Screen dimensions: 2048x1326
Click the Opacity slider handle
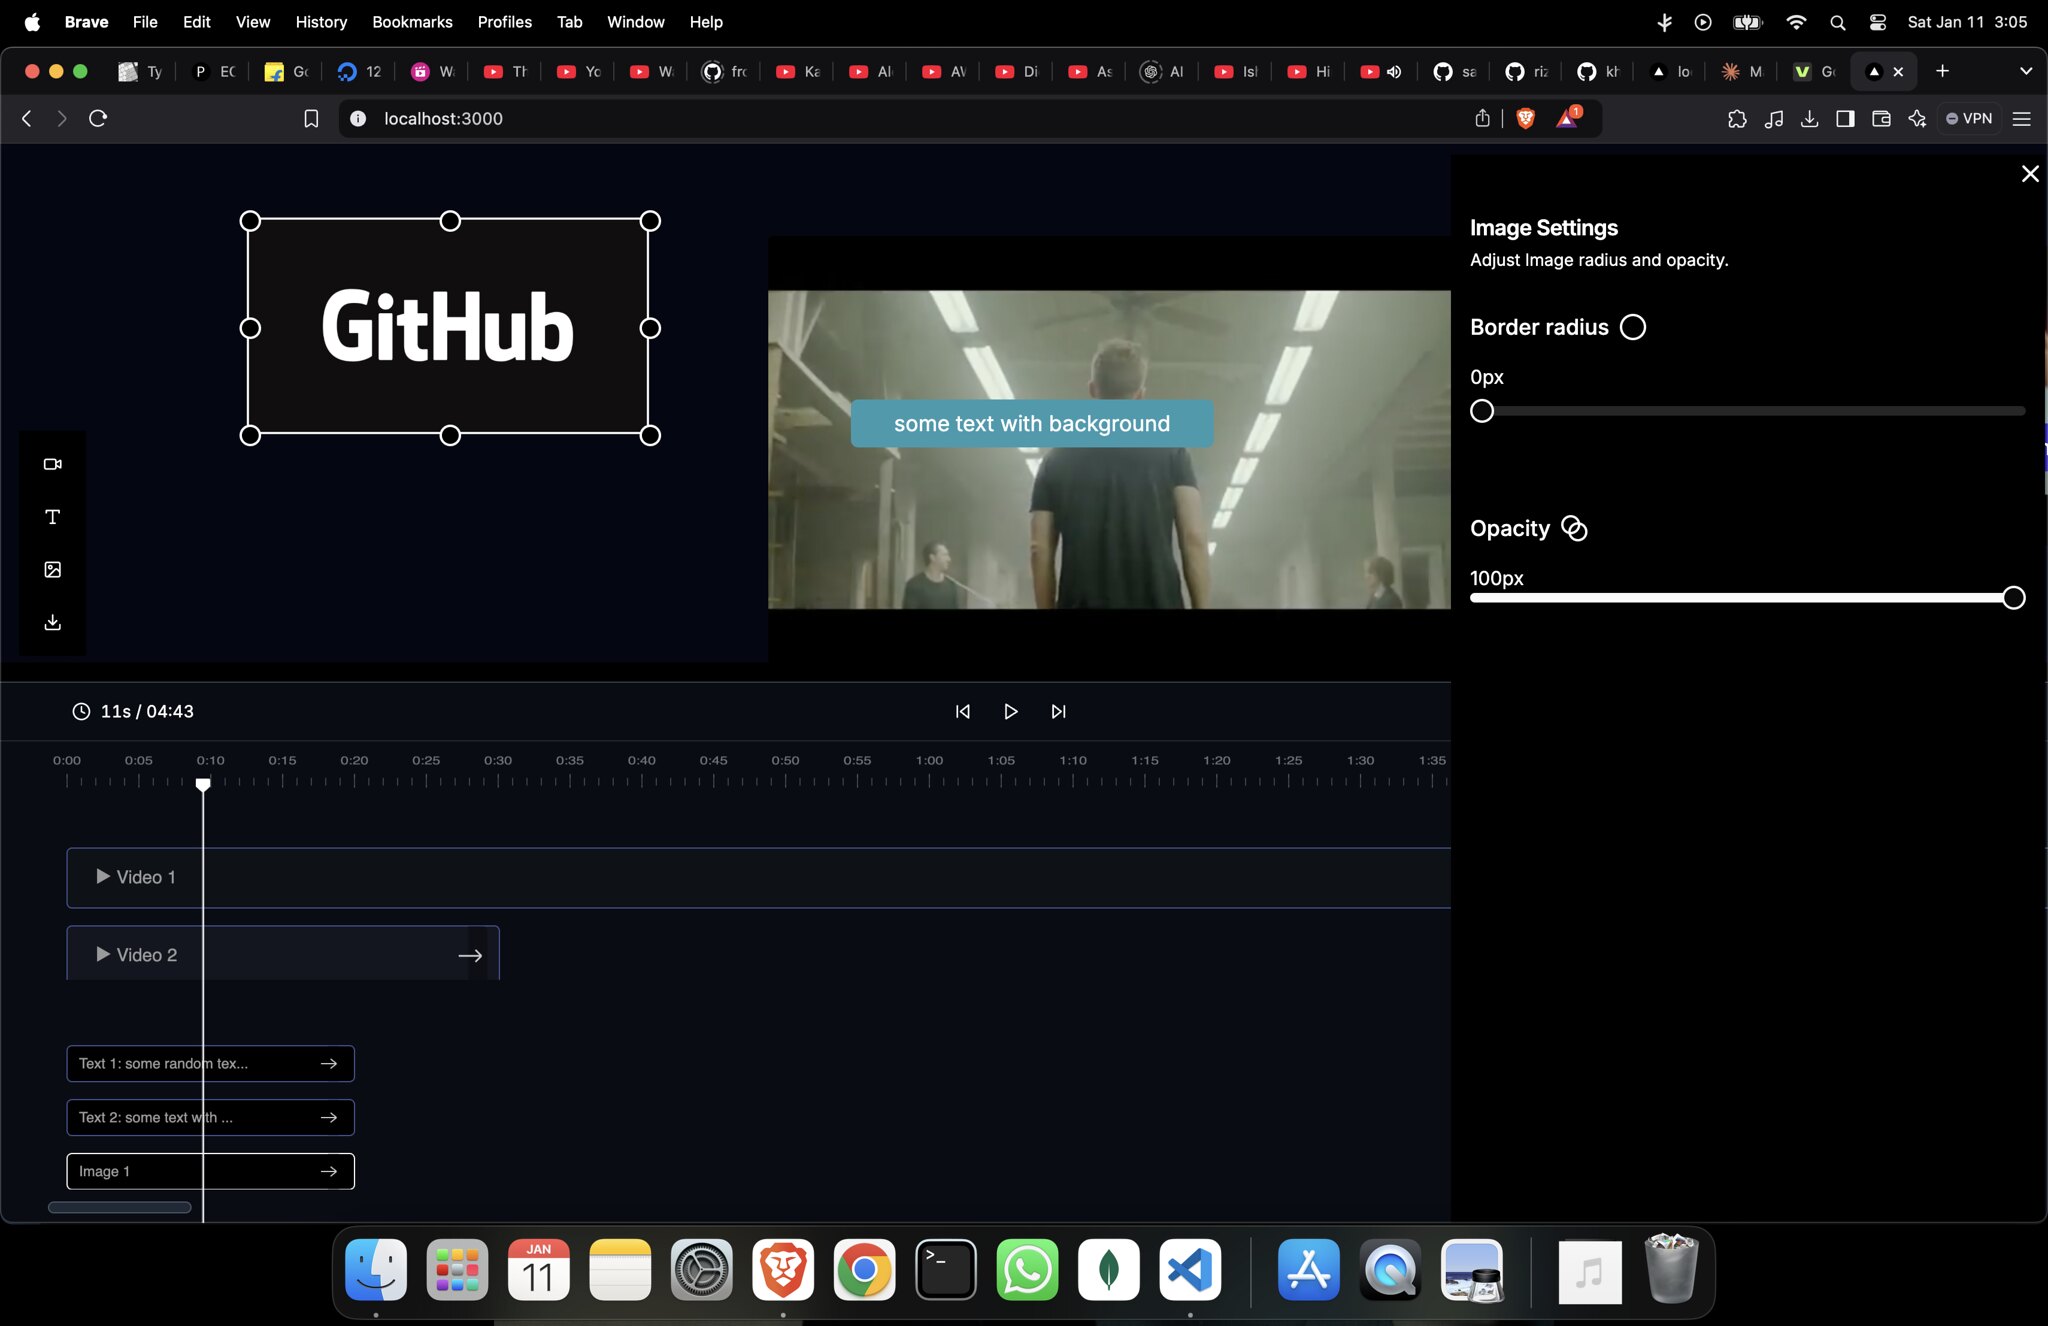pos(2014,598)
